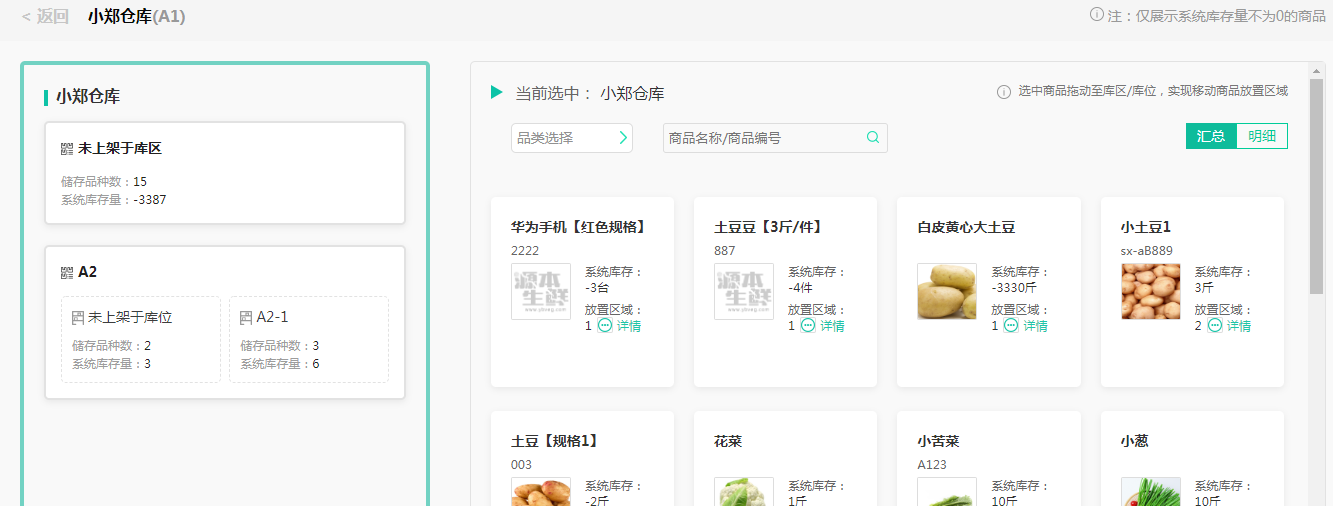Click the 小葱 product title
Image resolution: width=1333 pixels, height=506 pixels.
tap(1135, 441)
